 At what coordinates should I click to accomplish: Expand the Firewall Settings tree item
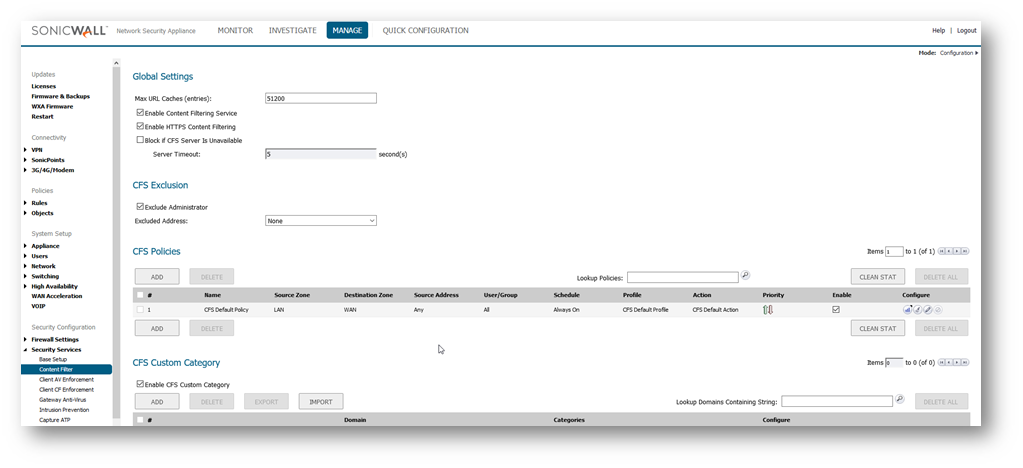(25, 340)
